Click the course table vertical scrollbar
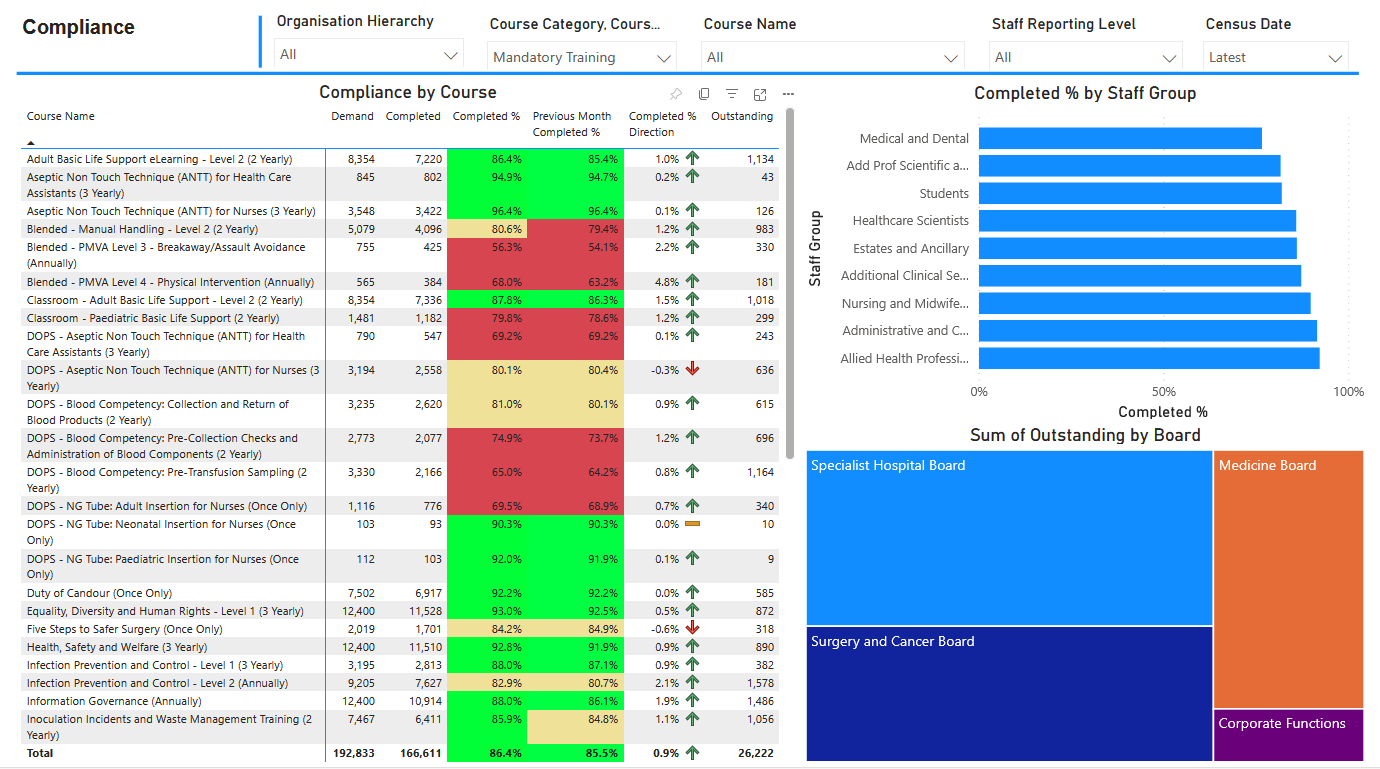Viewport: 1380px width, 769px height. tap(790, 283)
